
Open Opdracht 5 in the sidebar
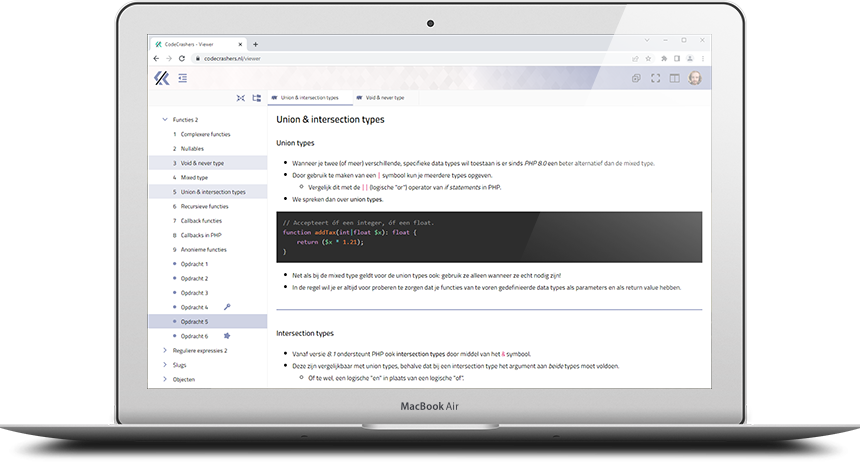pyautogui.click(x=194, y=322)
